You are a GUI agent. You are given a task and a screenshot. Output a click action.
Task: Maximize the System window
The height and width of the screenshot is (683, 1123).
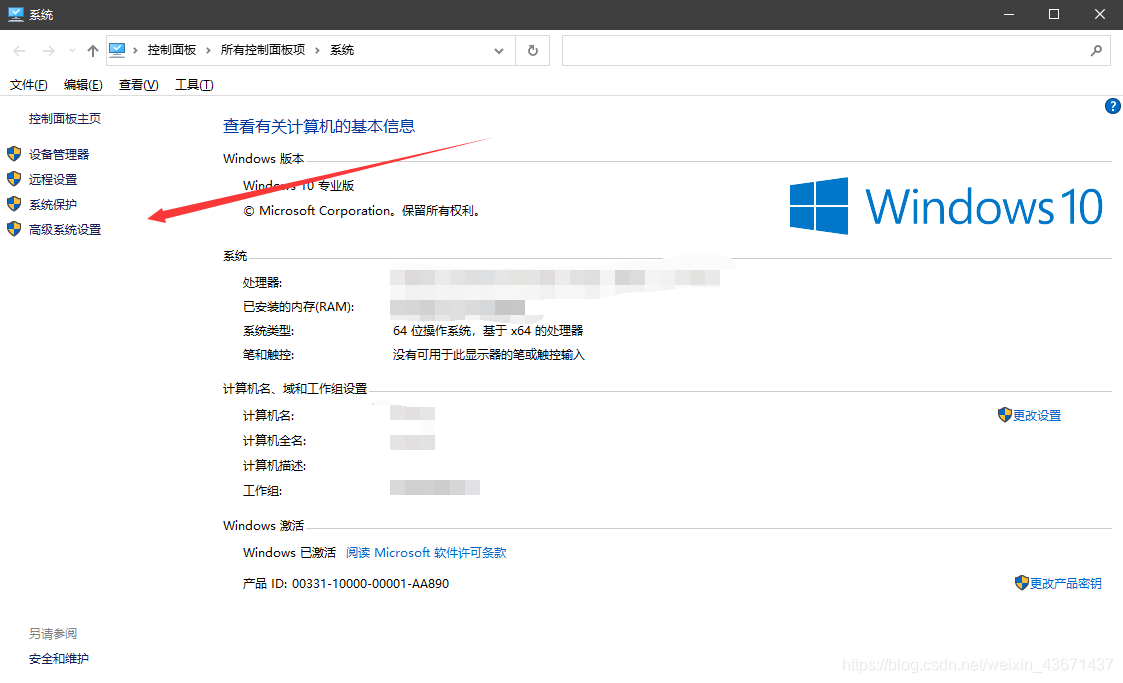(x=1054, y=14)
